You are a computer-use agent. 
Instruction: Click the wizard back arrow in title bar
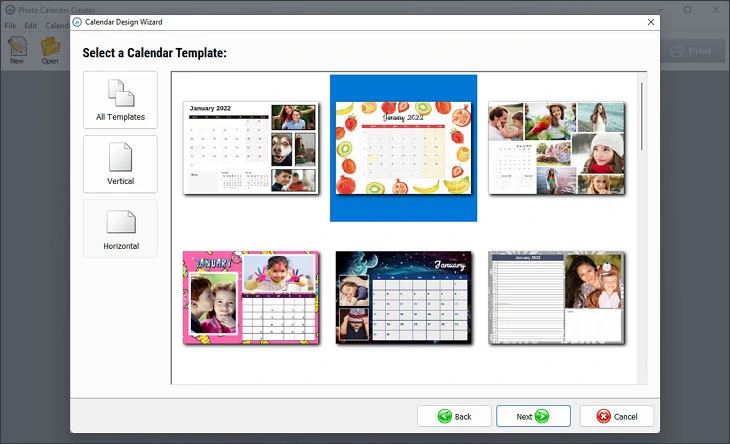78,21
